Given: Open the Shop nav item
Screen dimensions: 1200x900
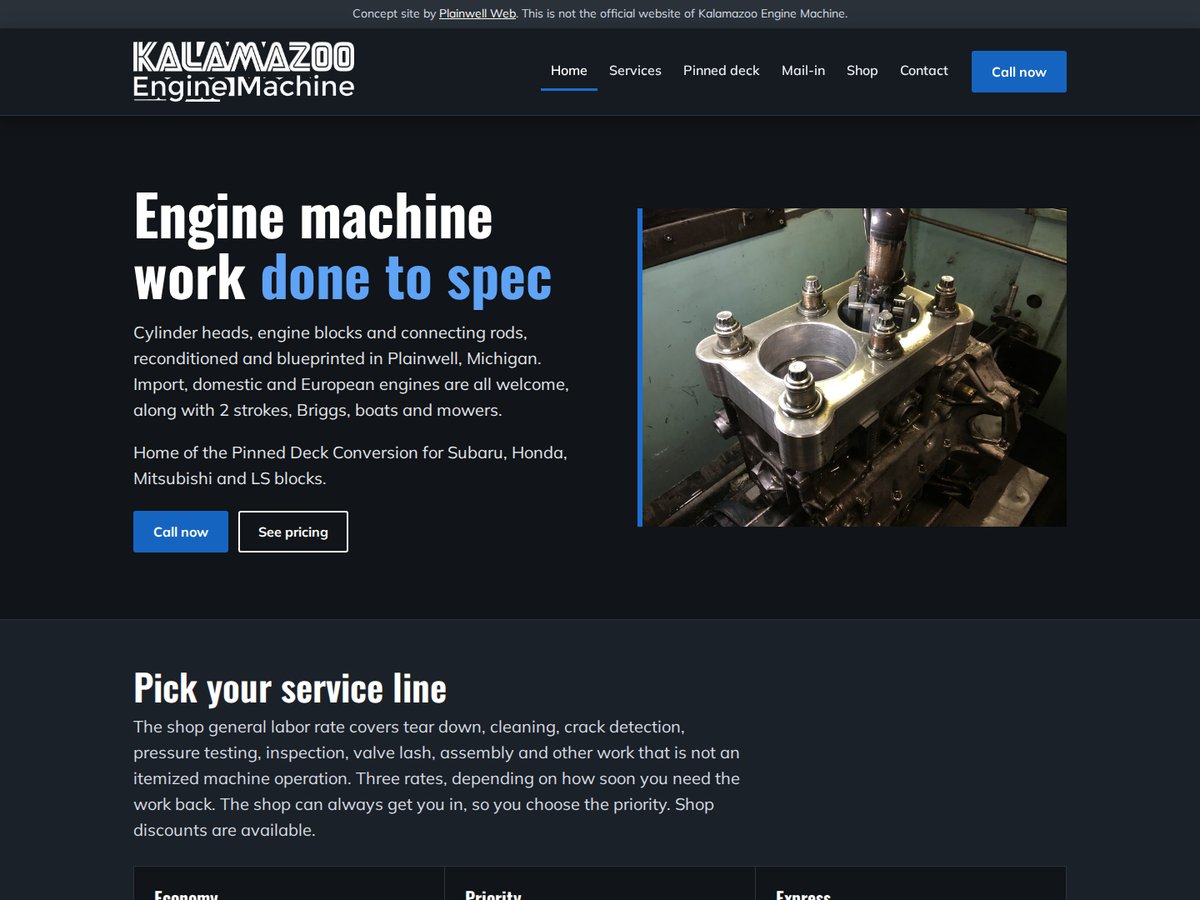Looking at the screenshot, I should tap(862, 71).
